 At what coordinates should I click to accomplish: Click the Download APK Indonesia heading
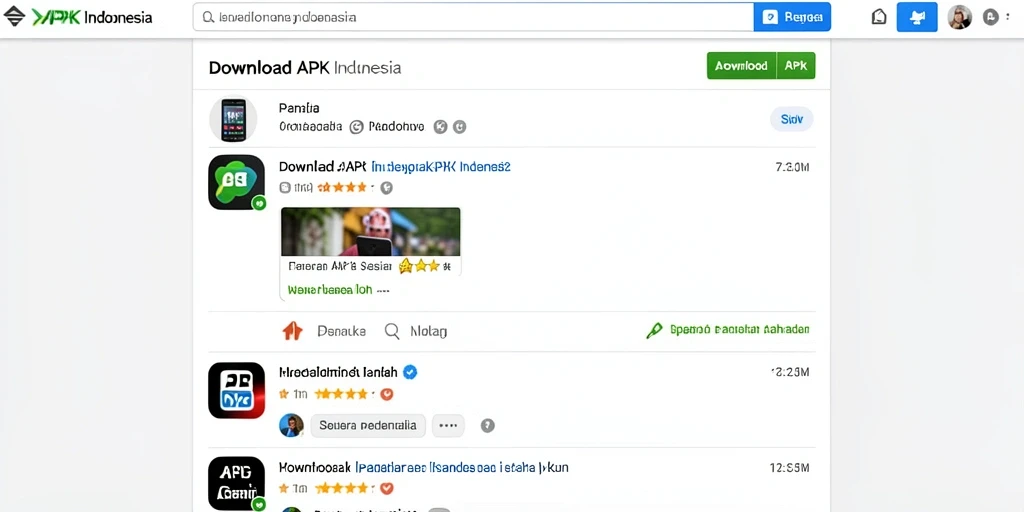(305, 67)
